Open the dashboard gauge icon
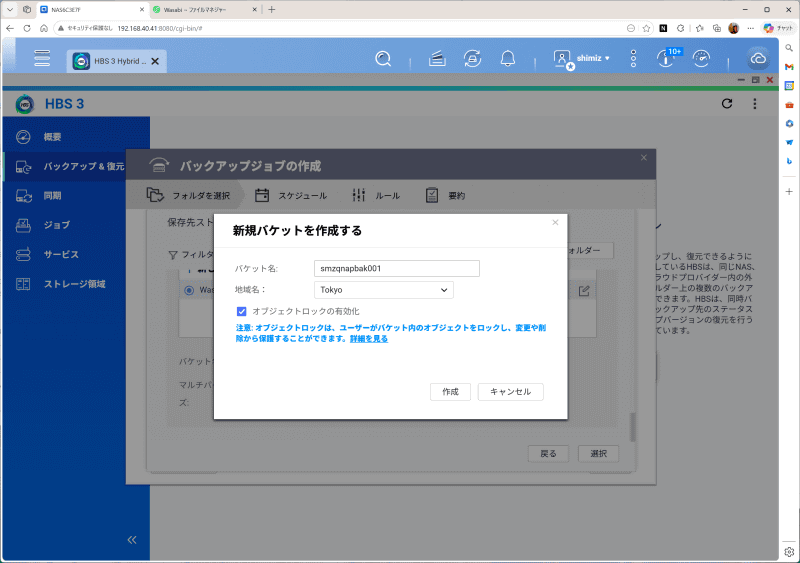This screenshot has width=800, height=563. point(702,59)
